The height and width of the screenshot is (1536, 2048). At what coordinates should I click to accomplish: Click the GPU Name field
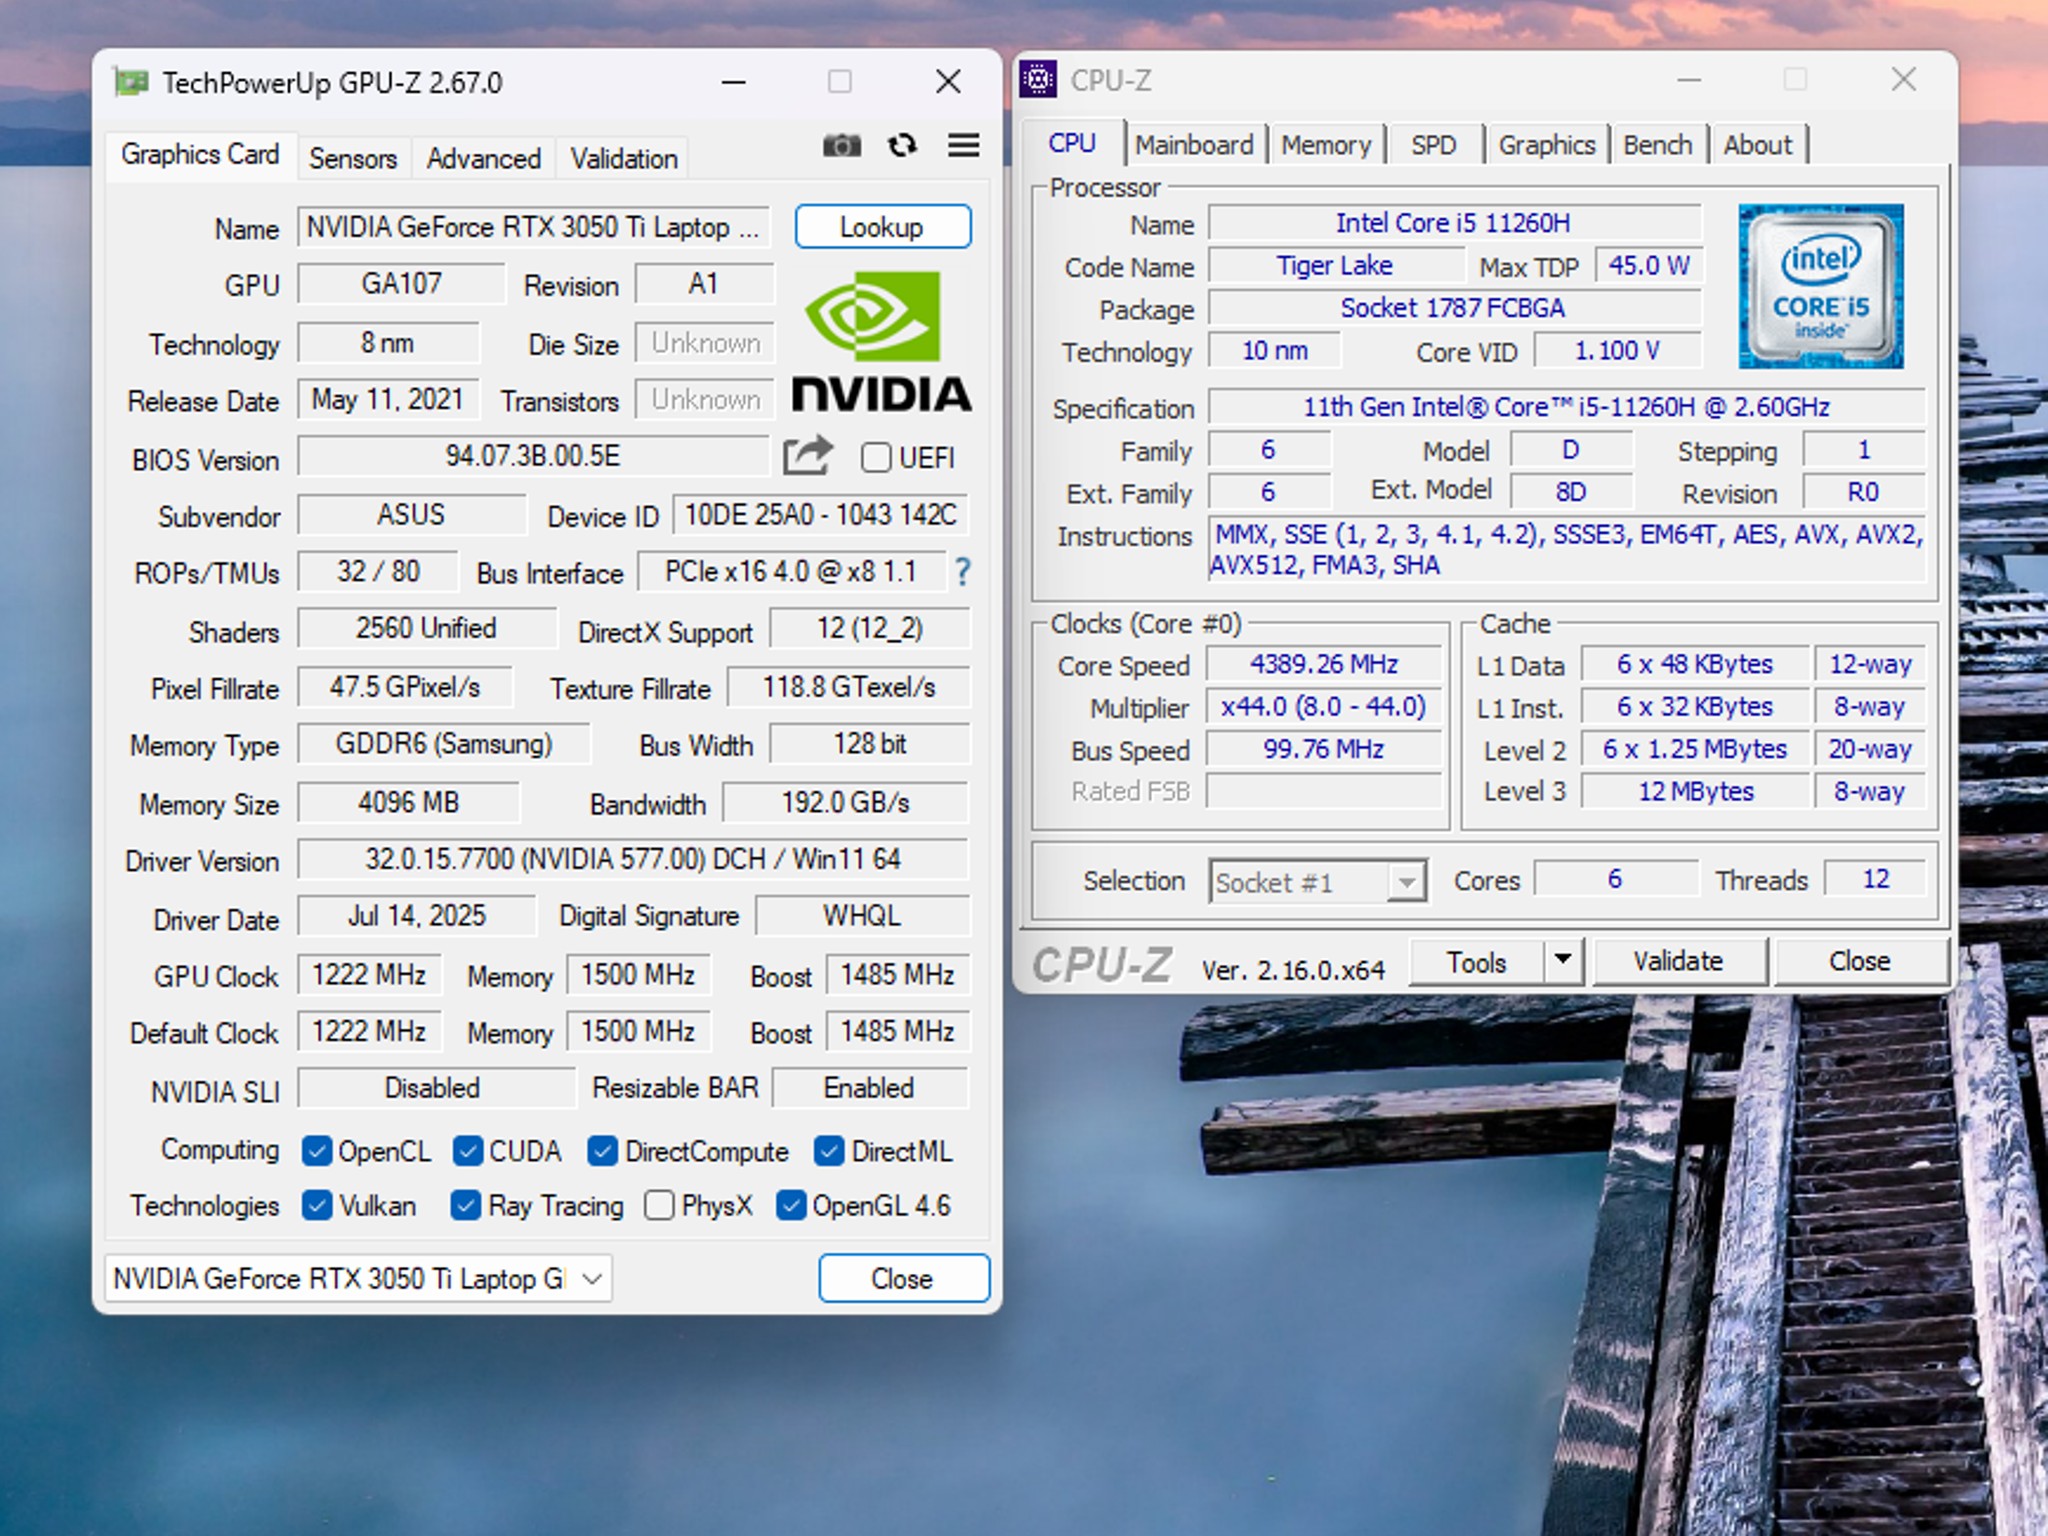coord(533,227)
